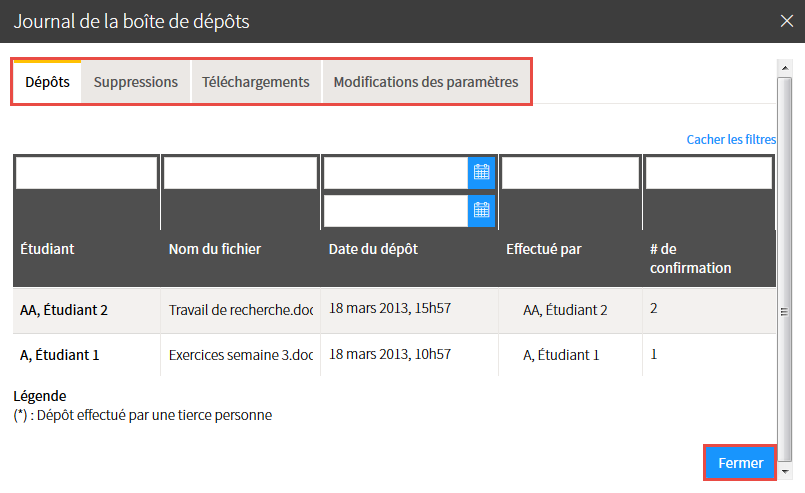Focus the Effectué par filter field
This screenshot has height=493, width=805.
[x=570, y=173]
